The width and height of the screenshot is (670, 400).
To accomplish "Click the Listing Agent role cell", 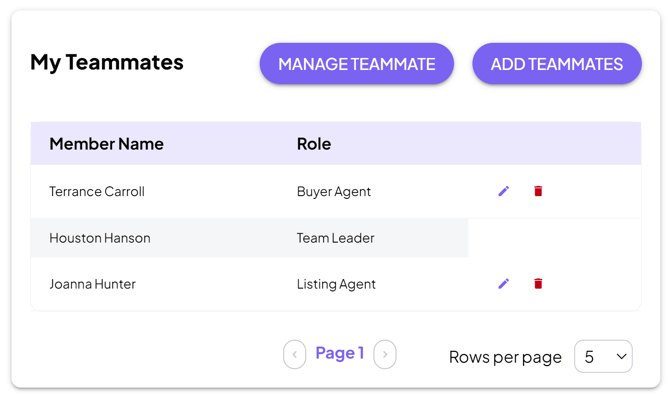I will coord(336,284).
